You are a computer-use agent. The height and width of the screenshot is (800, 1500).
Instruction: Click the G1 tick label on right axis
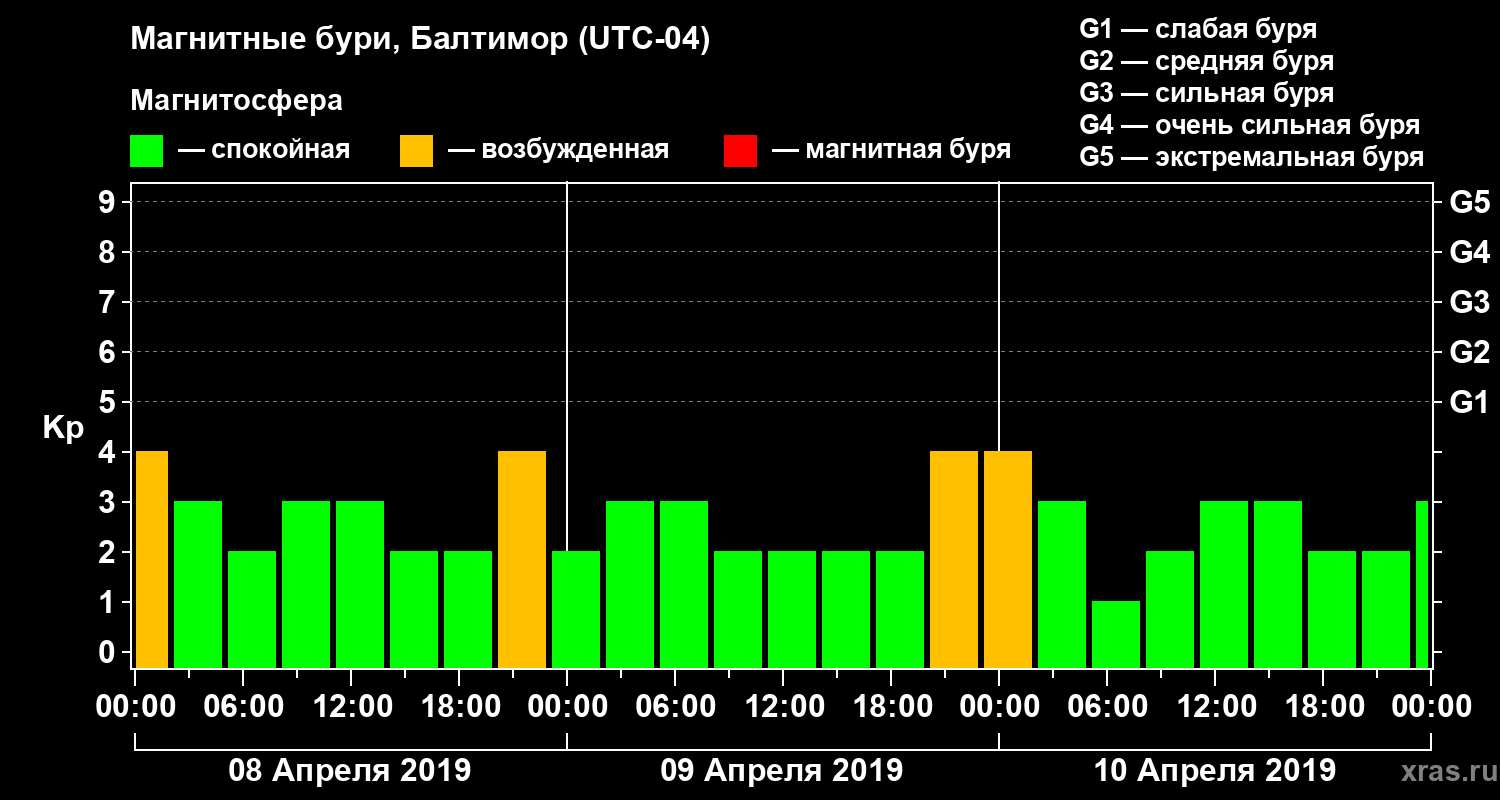pyautogui.click(x=1470, y=403)
